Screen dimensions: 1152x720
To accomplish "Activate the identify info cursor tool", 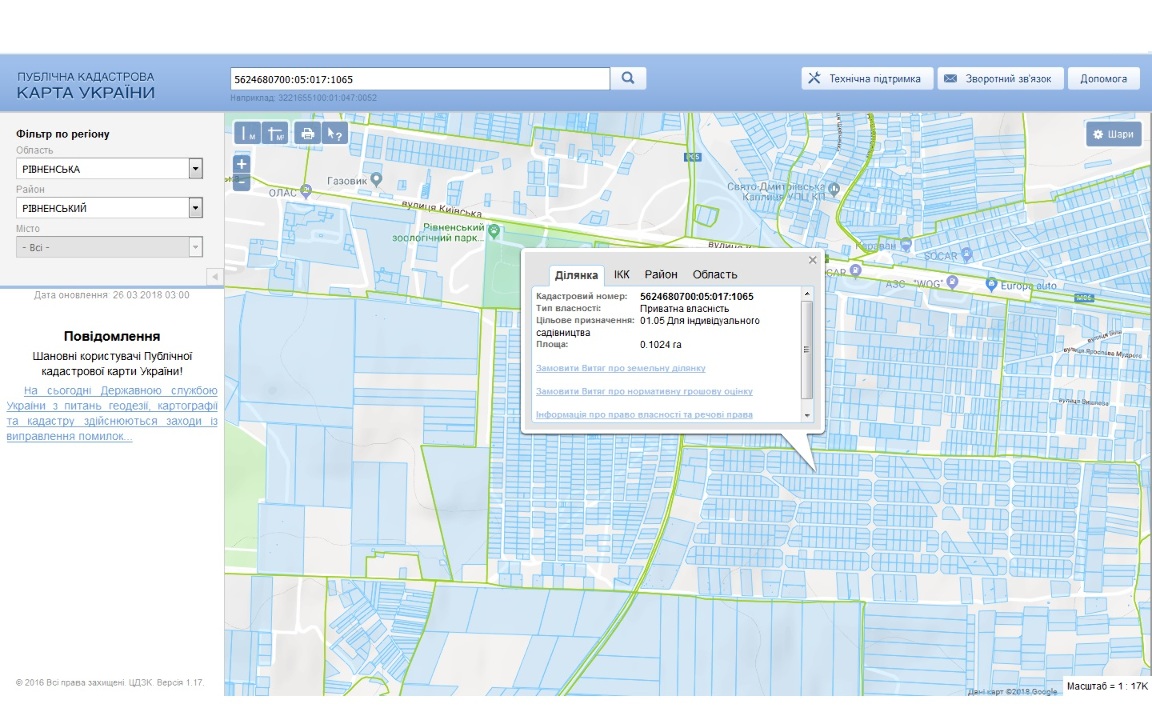I will (334, 134).
